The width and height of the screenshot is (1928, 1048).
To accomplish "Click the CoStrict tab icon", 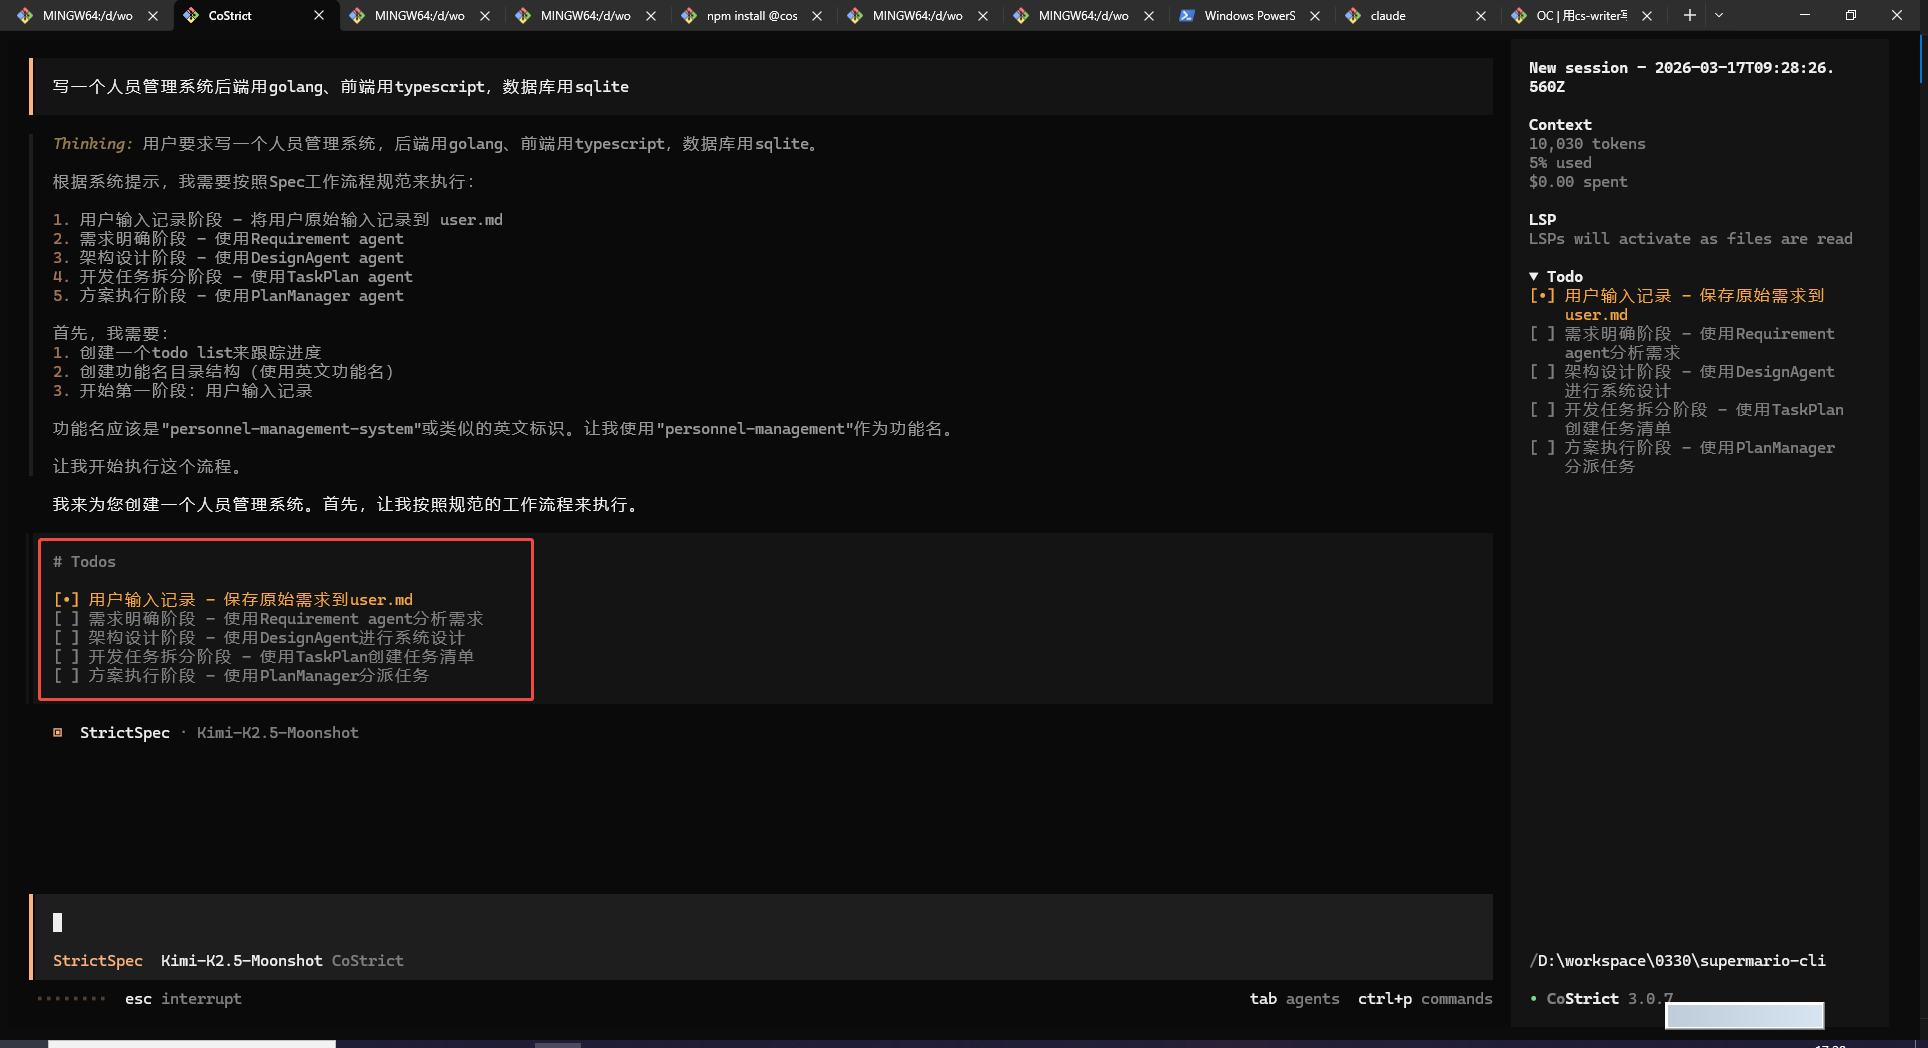I will (x=191, y=16).
